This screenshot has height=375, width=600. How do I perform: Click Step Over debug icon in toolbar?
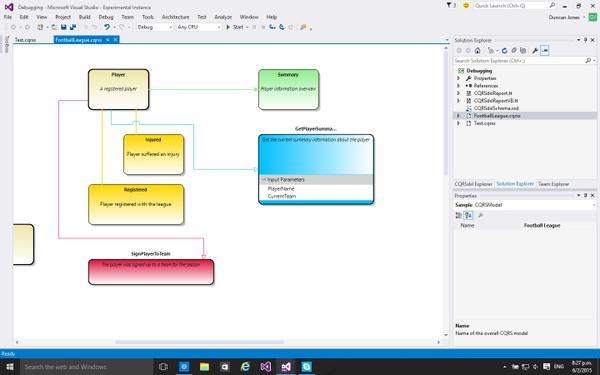coord(282,27)
